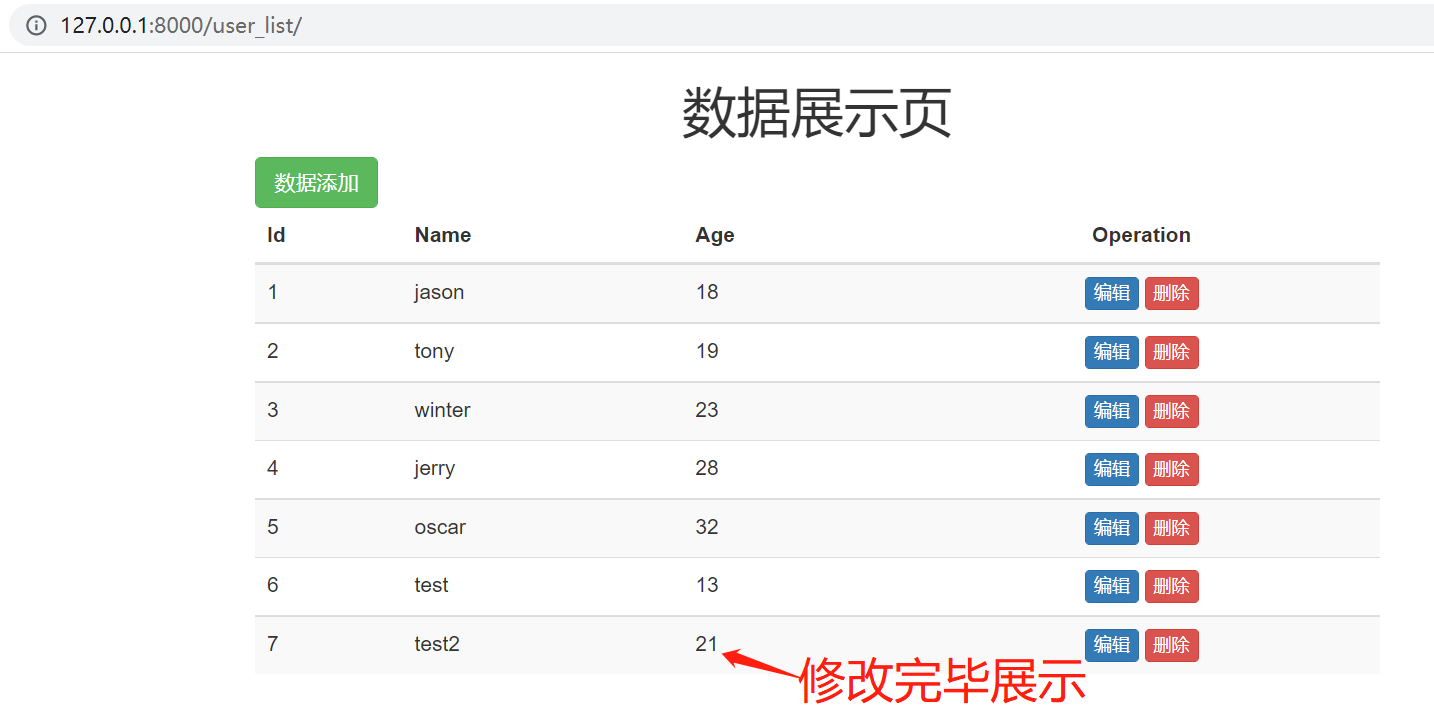Hit 删除 beside the test row
The height and width of the screenshot is (719, 1434).
[x=1171, y=586]
